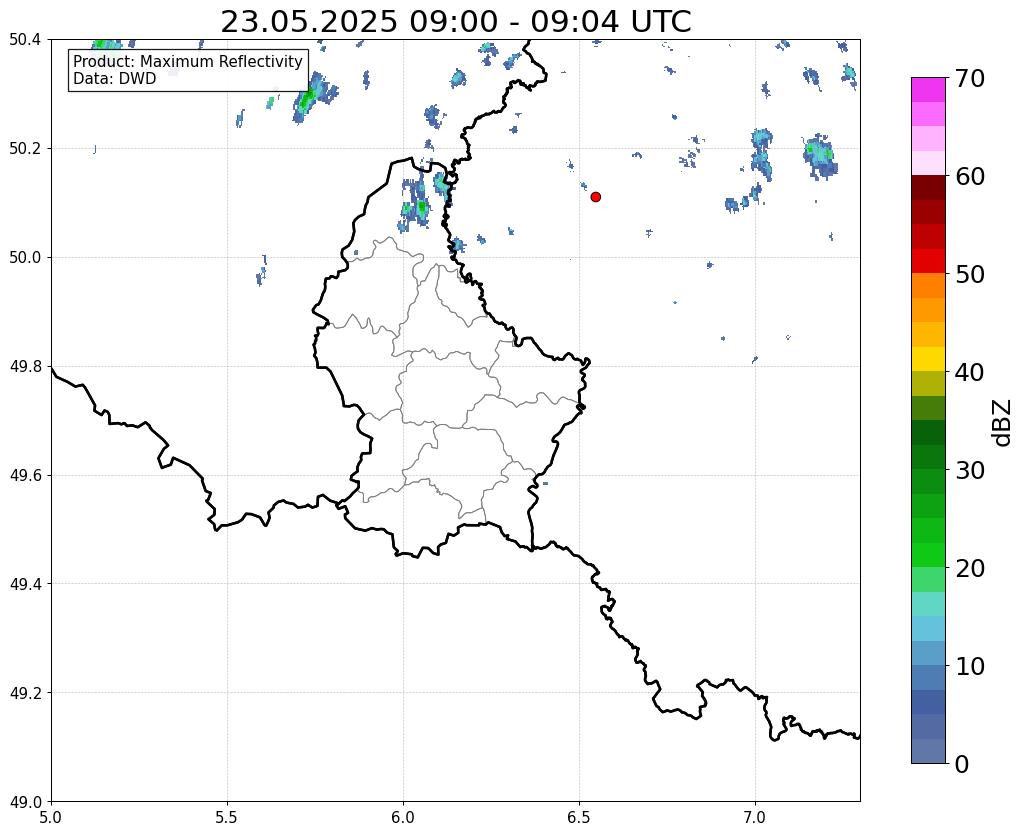Click the 10 tick label on colorbar
The image size is (1023, 834).
(x=970, y=666)
